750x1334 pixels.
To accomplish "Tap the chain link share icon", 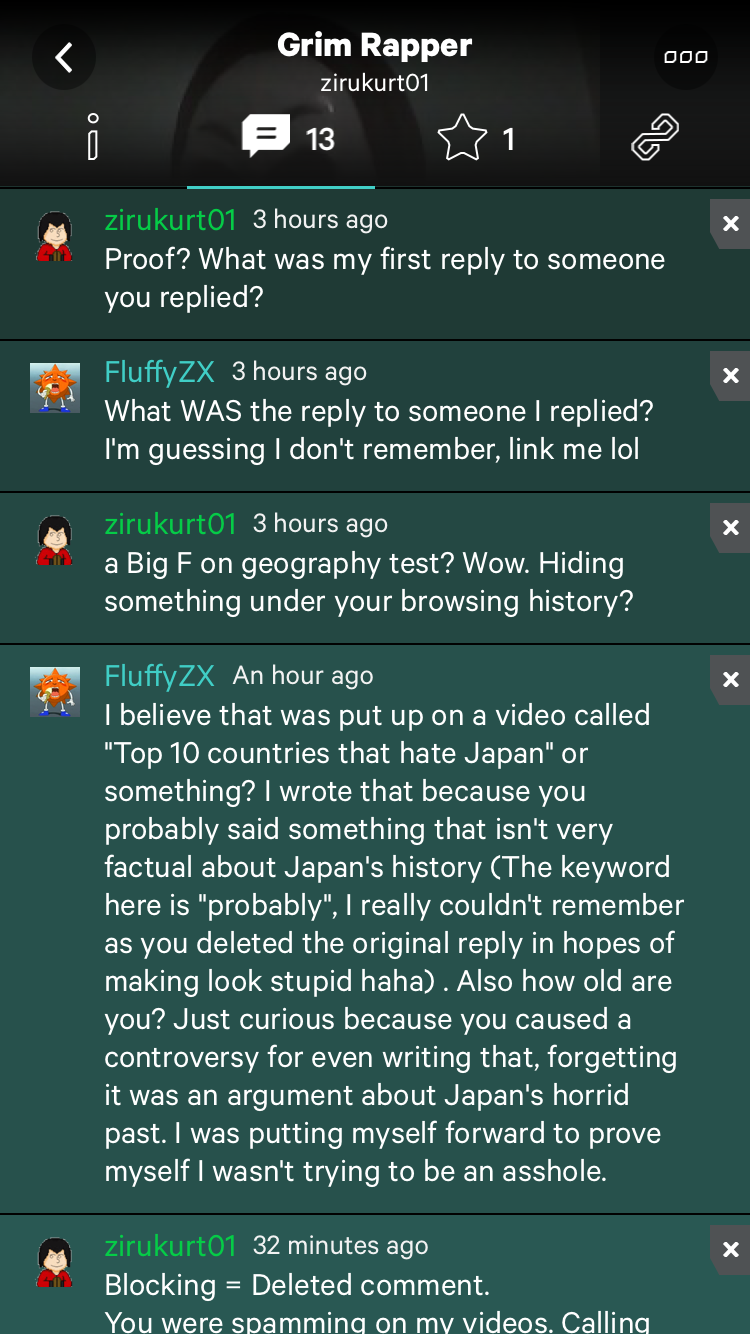I will [x=655, y=137].
